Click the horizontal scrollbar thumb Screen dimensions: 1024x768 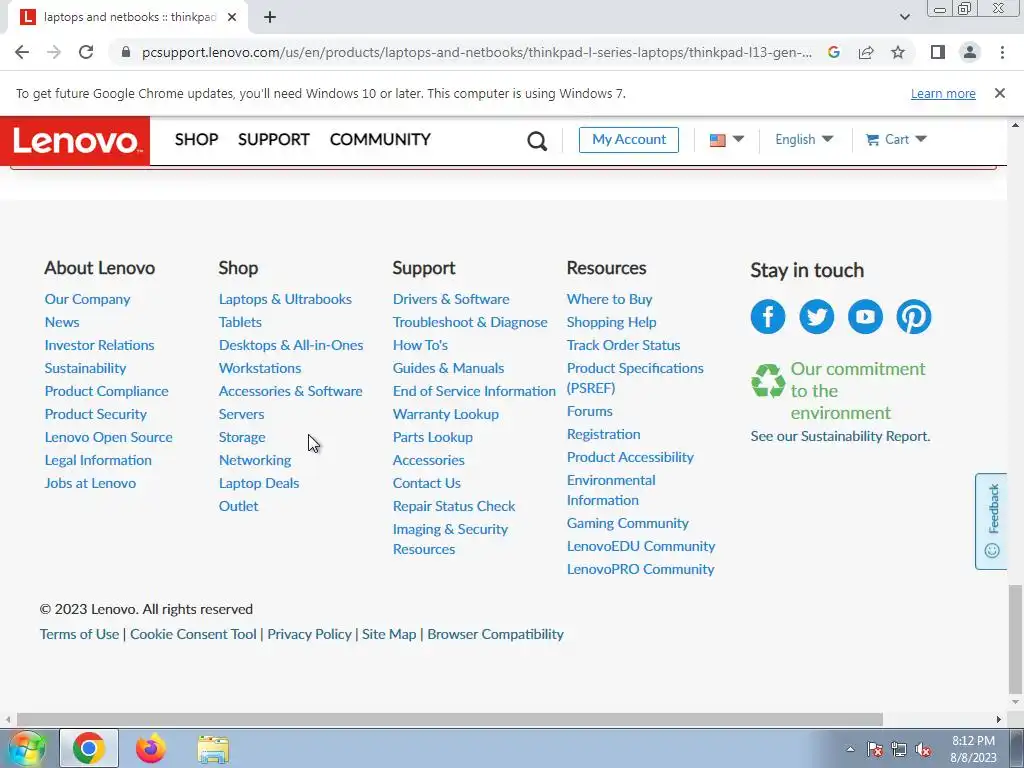[449, 719]
